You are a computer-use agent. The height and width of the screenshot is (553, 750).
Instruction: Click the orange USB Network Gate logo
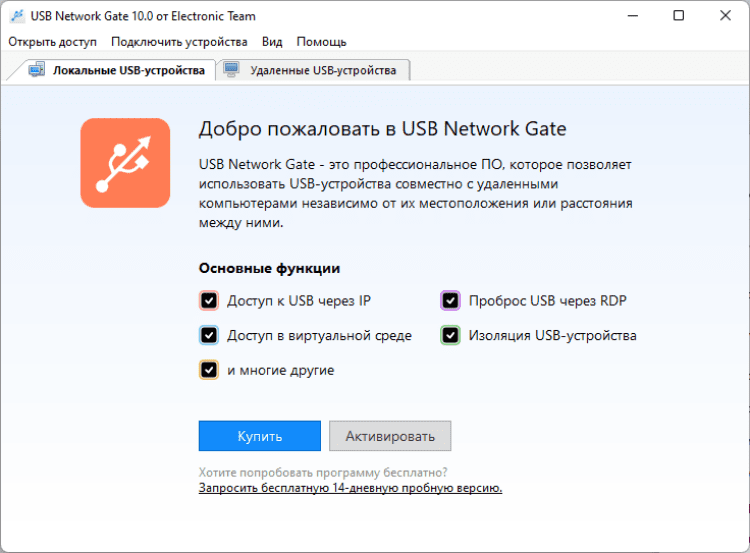[126, 163]
